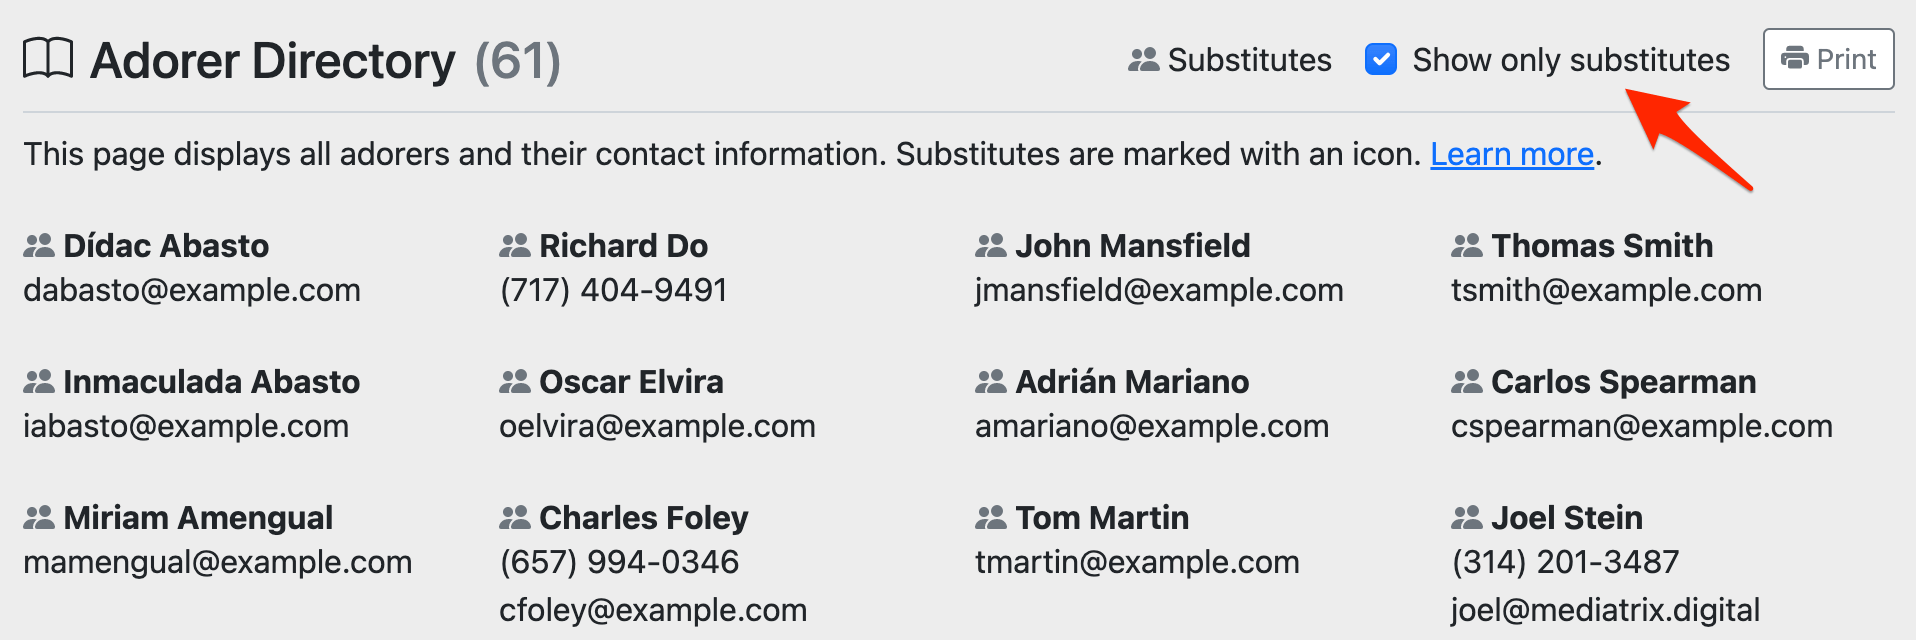Click Charles Foley's phone number
1916x640 pixels.
point(619,562)
